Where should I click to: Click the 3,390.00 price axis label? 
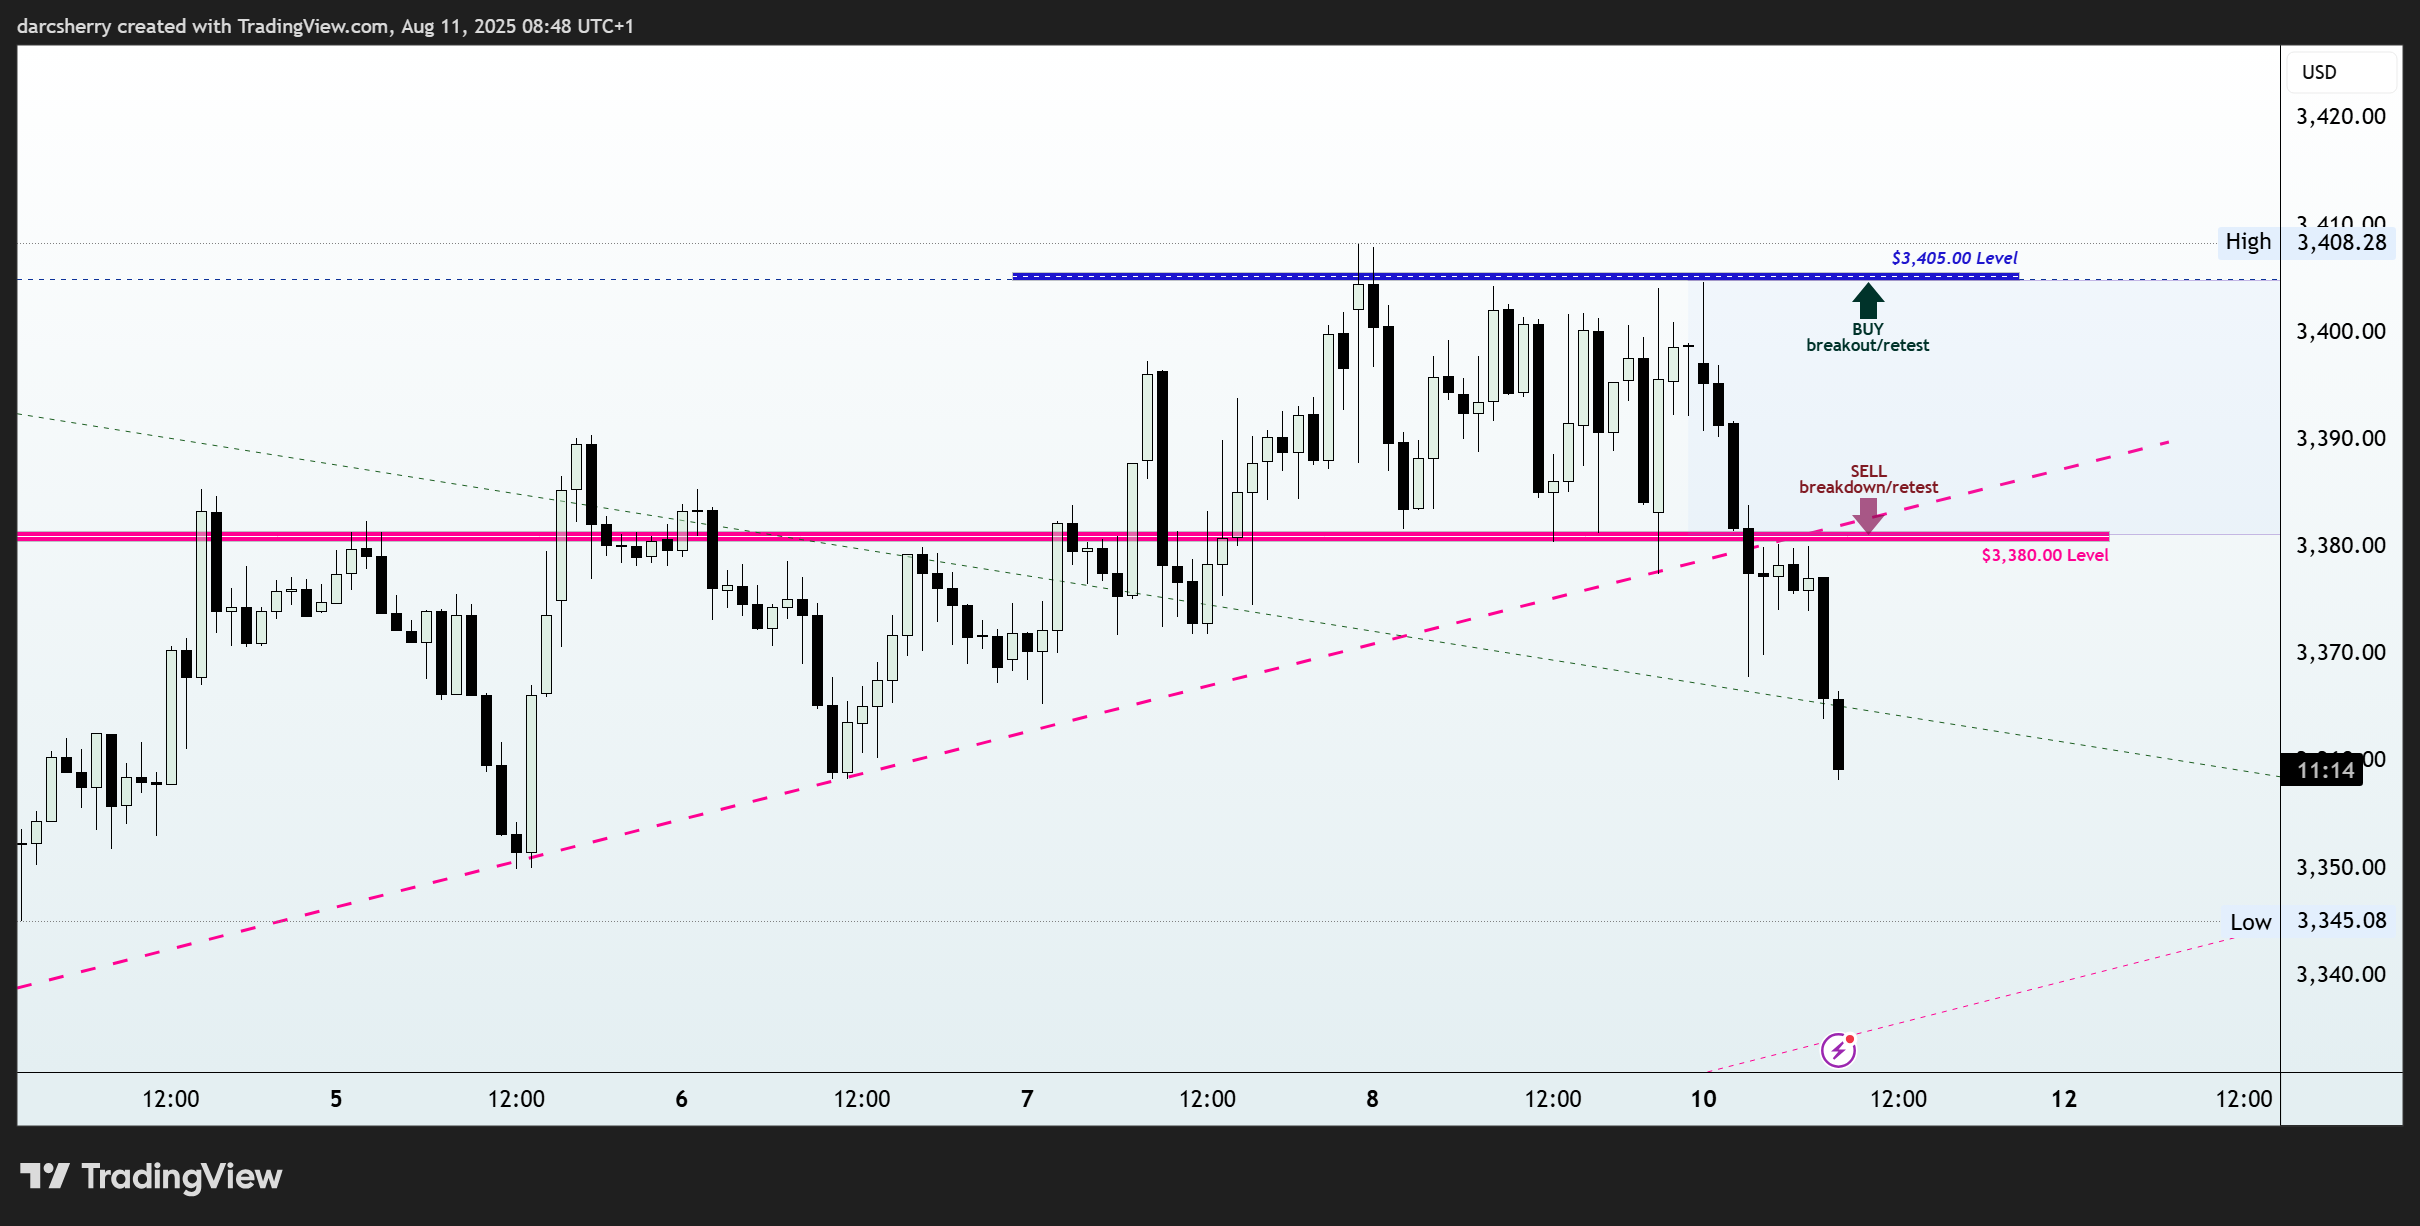coord(2340,438)
